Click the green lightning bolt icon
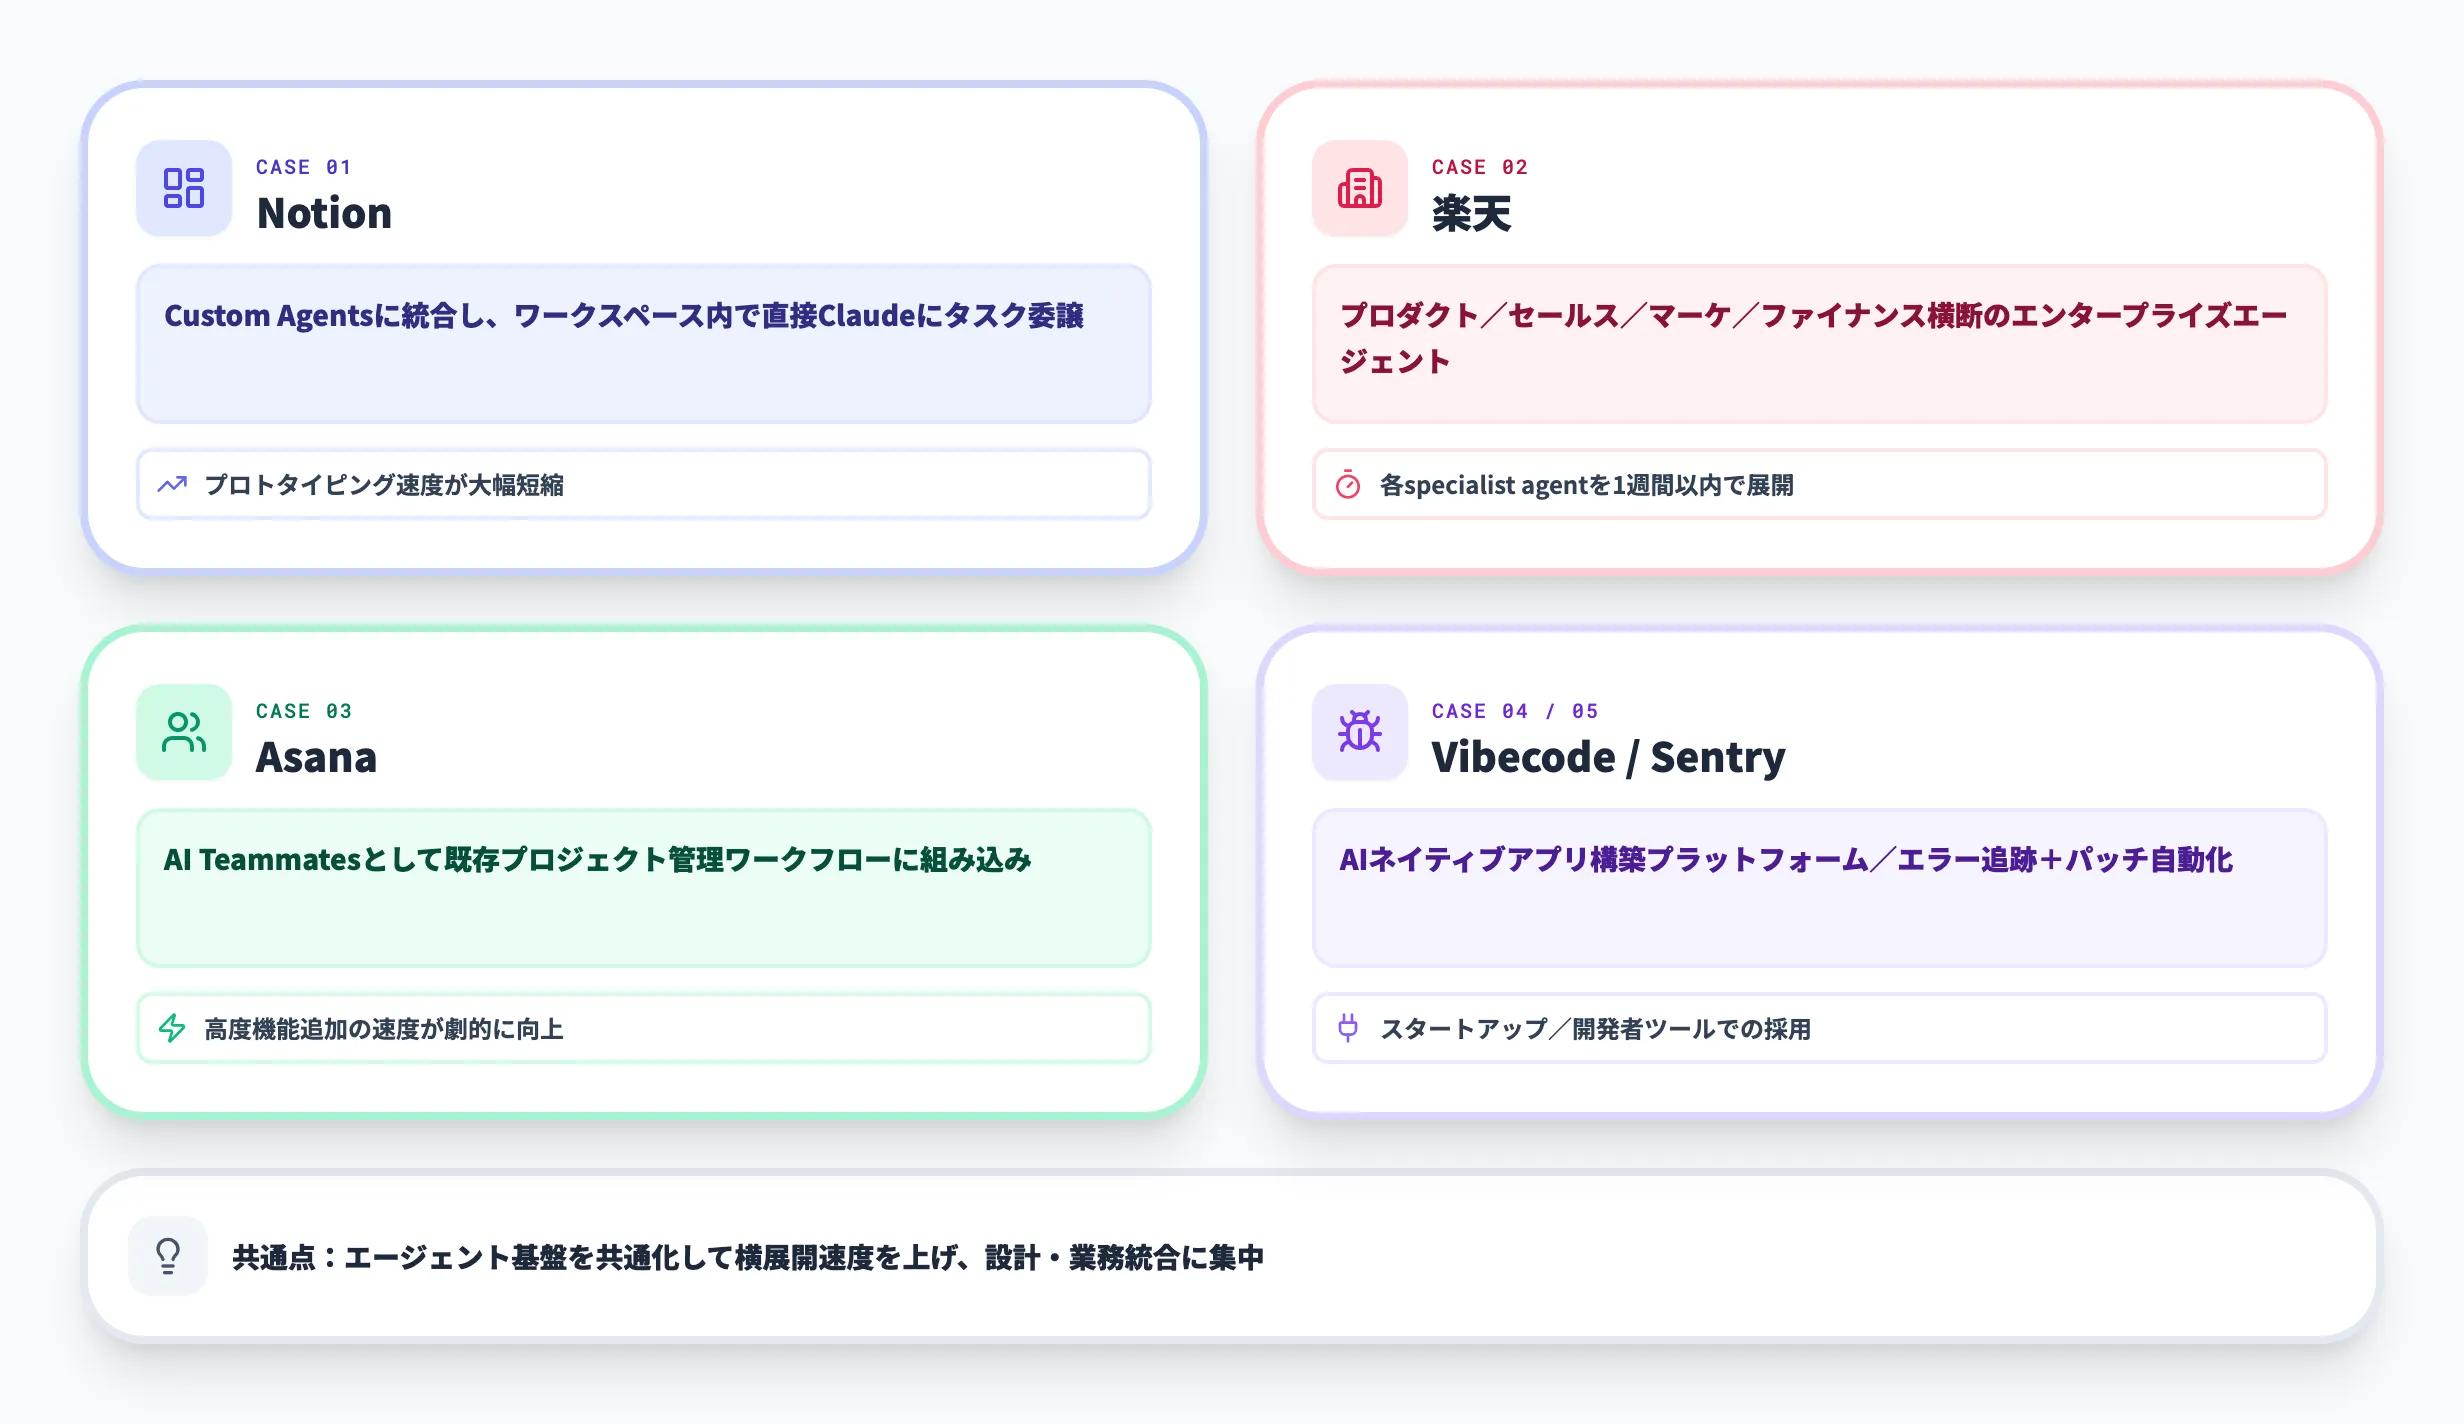The width and height of the screenshot is (2464, 1424). (172, 1028)
